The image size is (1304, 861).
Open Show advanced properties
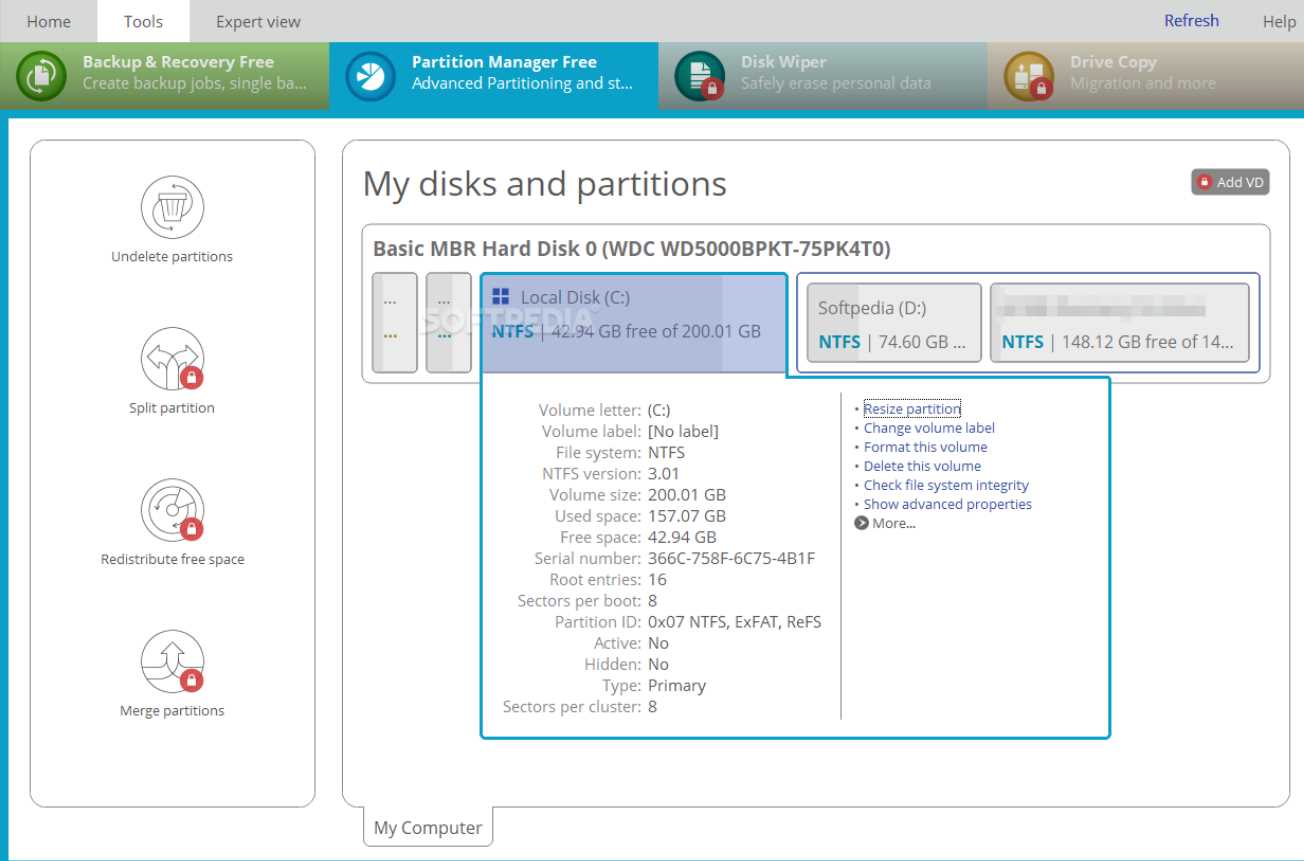pos(947,504)
